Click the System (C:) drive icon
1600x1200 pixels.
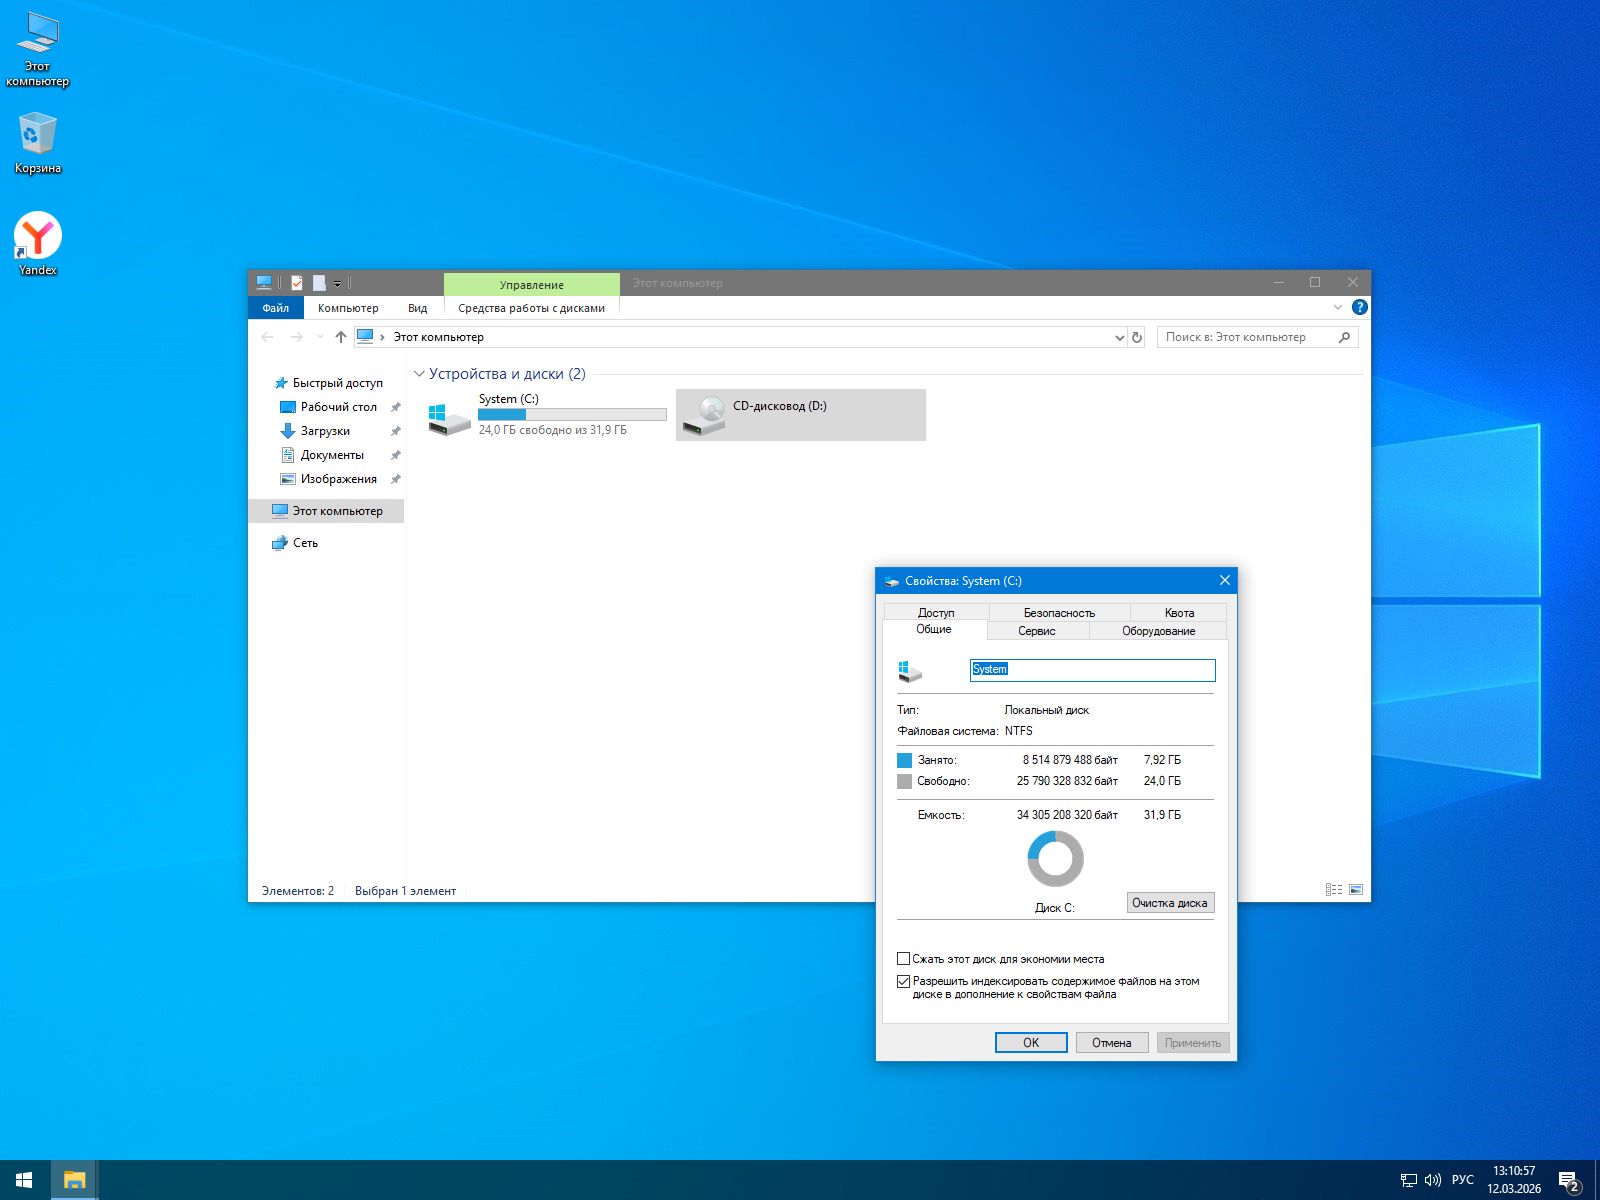coord(449,415)
